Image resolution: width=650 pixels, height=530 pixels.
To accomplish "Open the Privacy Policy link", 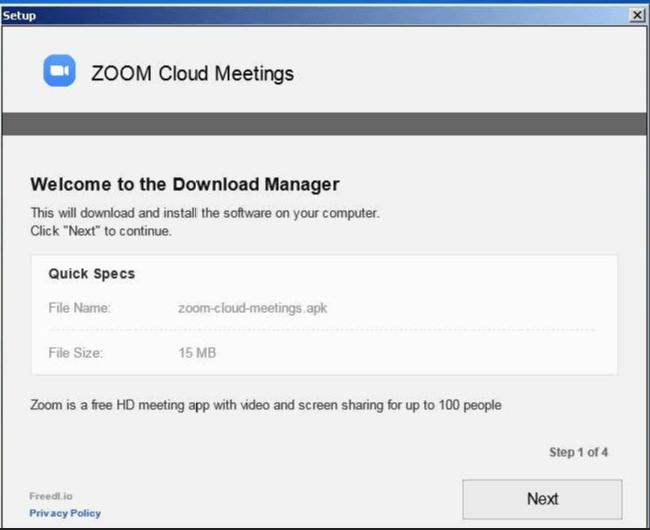I will click(65, 513).
